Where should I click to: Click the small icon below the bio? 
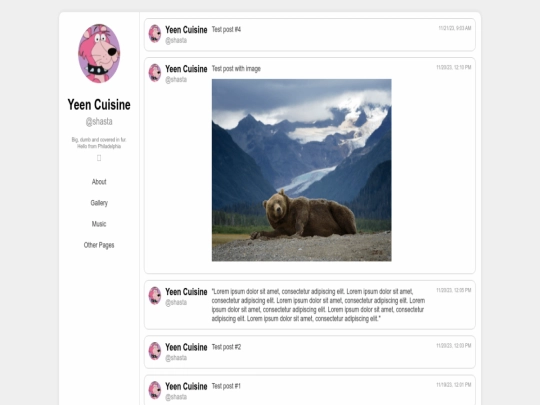point(99,158)
